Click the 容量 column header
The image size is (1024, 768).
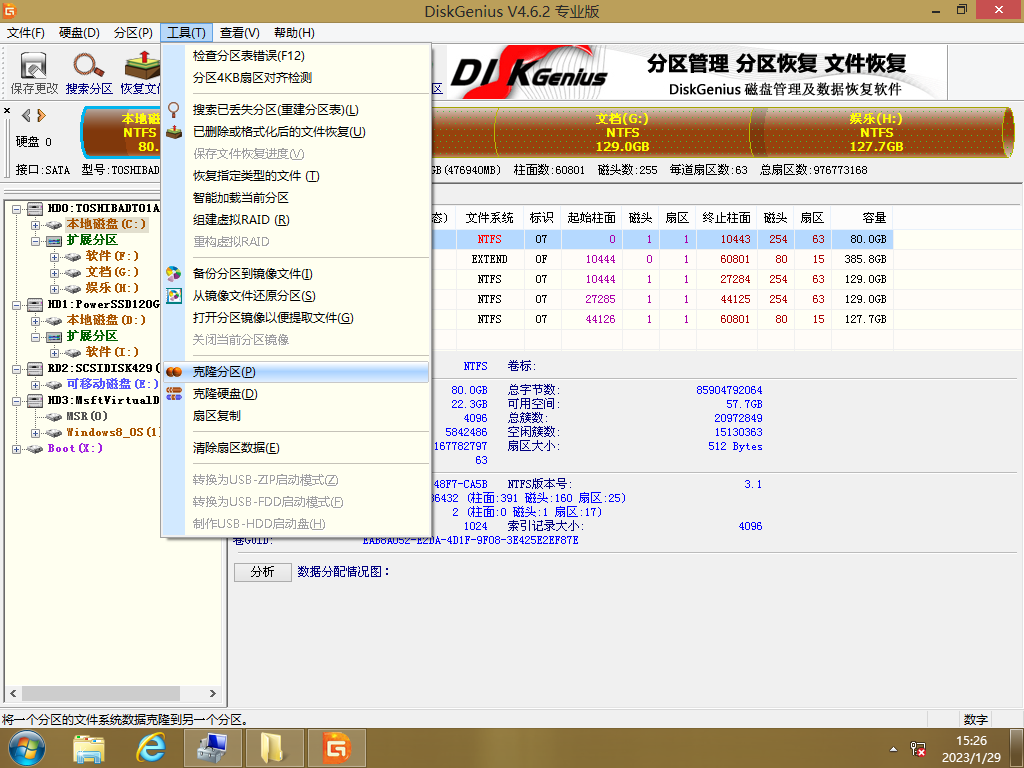coord(862,218)
